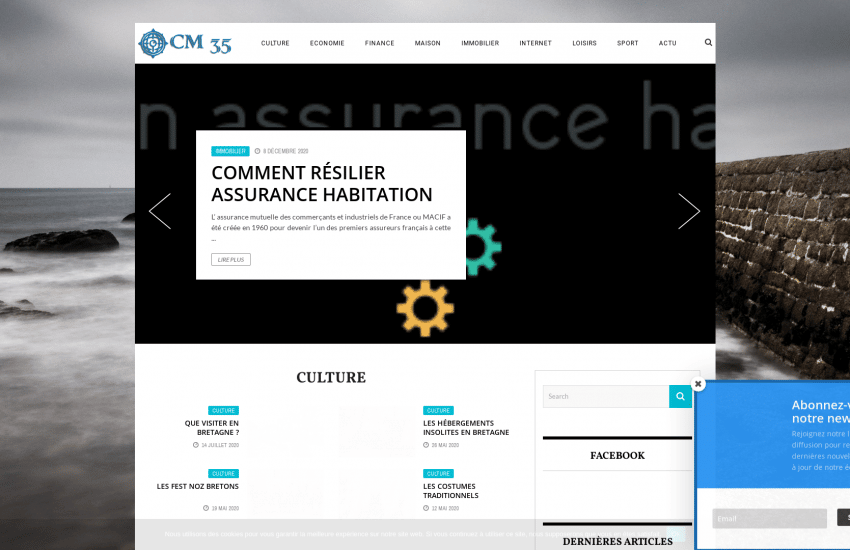Open the Finance menu item

click(x=379, y=43)
